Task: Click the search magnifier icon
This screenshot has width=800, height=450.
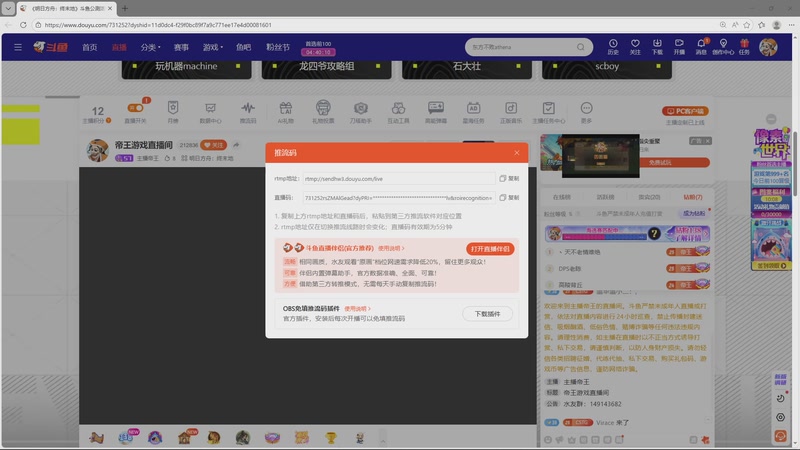Action: [x=581, y=47]
